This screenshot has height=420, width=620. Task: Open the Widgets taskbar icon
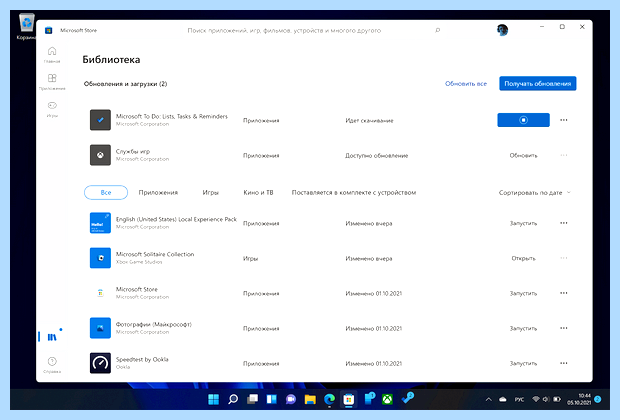tap(272, 399)
